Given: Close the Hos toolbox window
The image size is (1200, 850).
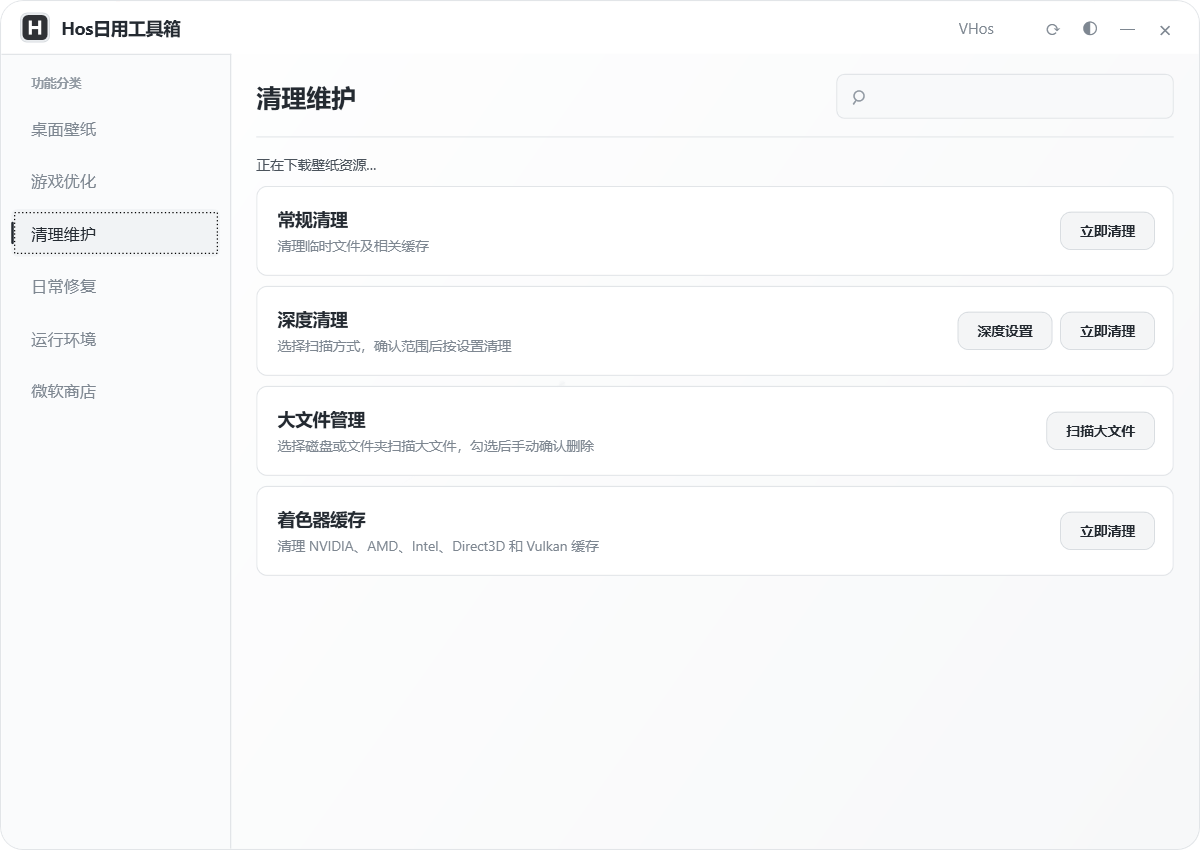Looking at the screenshot, I should tap(1165, 30).
